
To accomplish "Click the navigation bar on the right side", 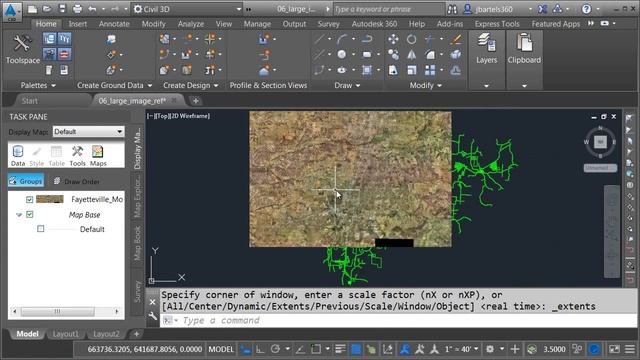I will pos(611,231).
